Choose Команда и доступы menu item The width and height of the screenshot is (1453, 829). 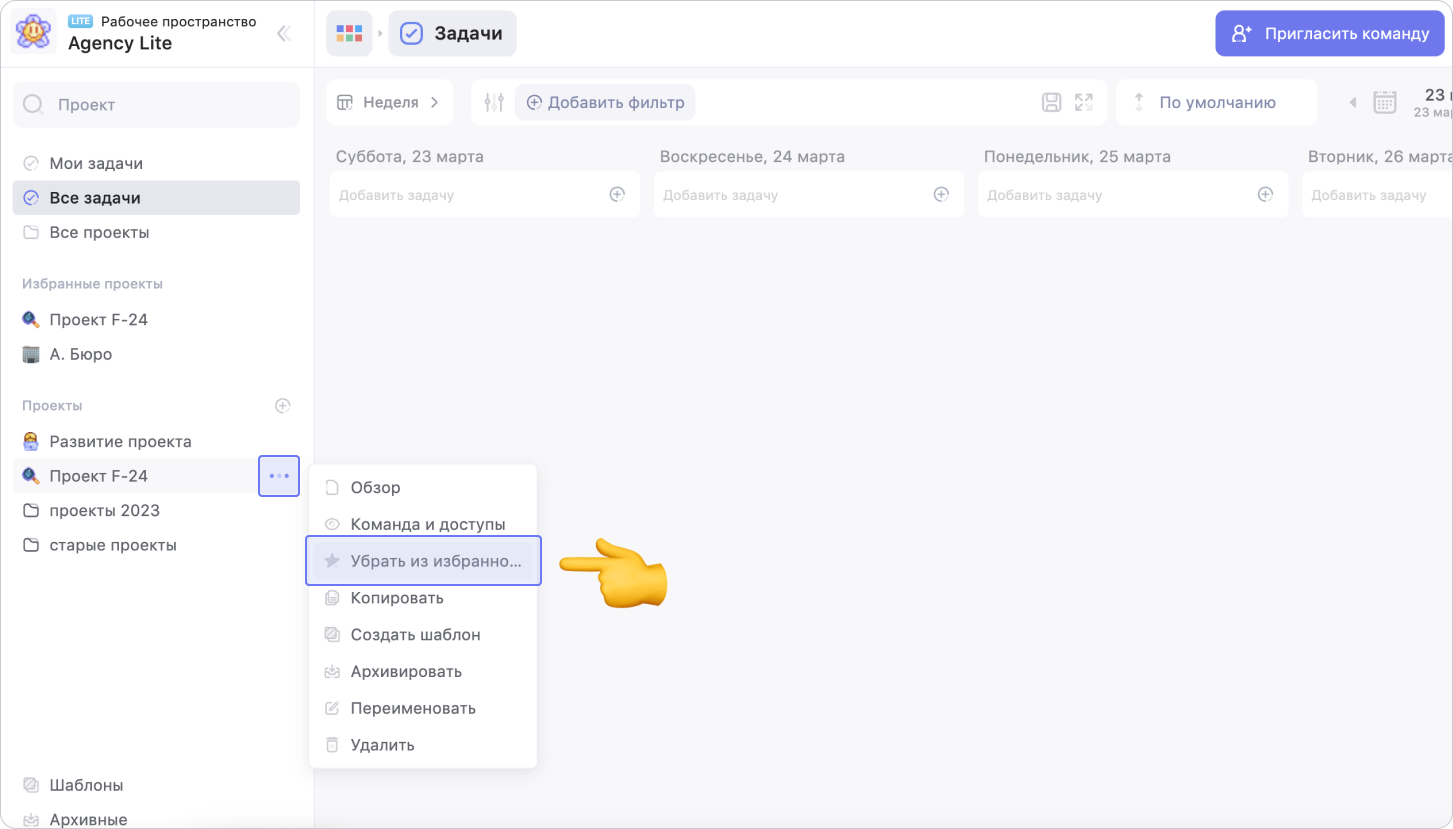pos(423,524)
